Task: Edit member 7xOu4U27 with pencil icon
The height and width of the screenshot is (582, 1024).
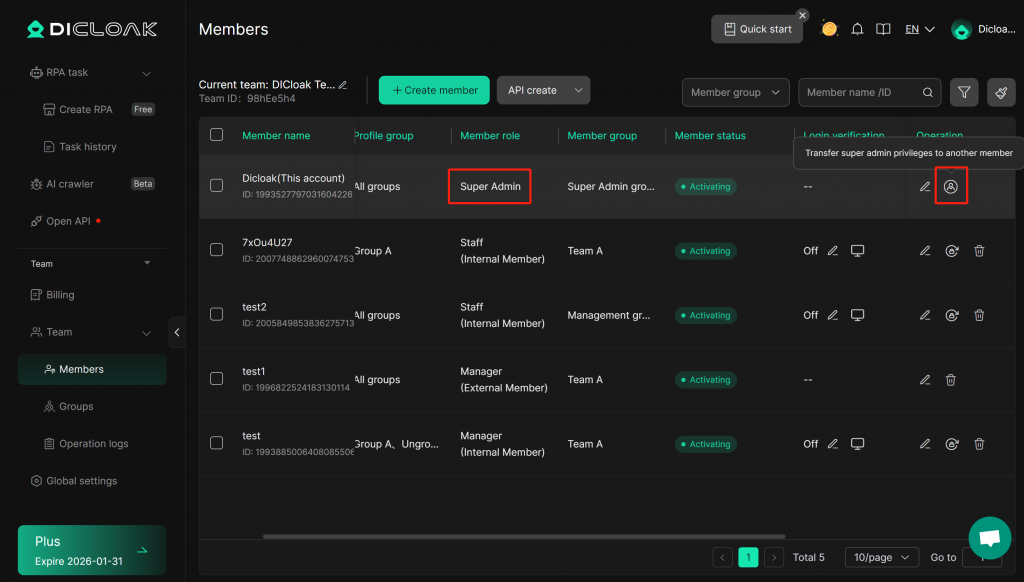Action: (925, 251)
